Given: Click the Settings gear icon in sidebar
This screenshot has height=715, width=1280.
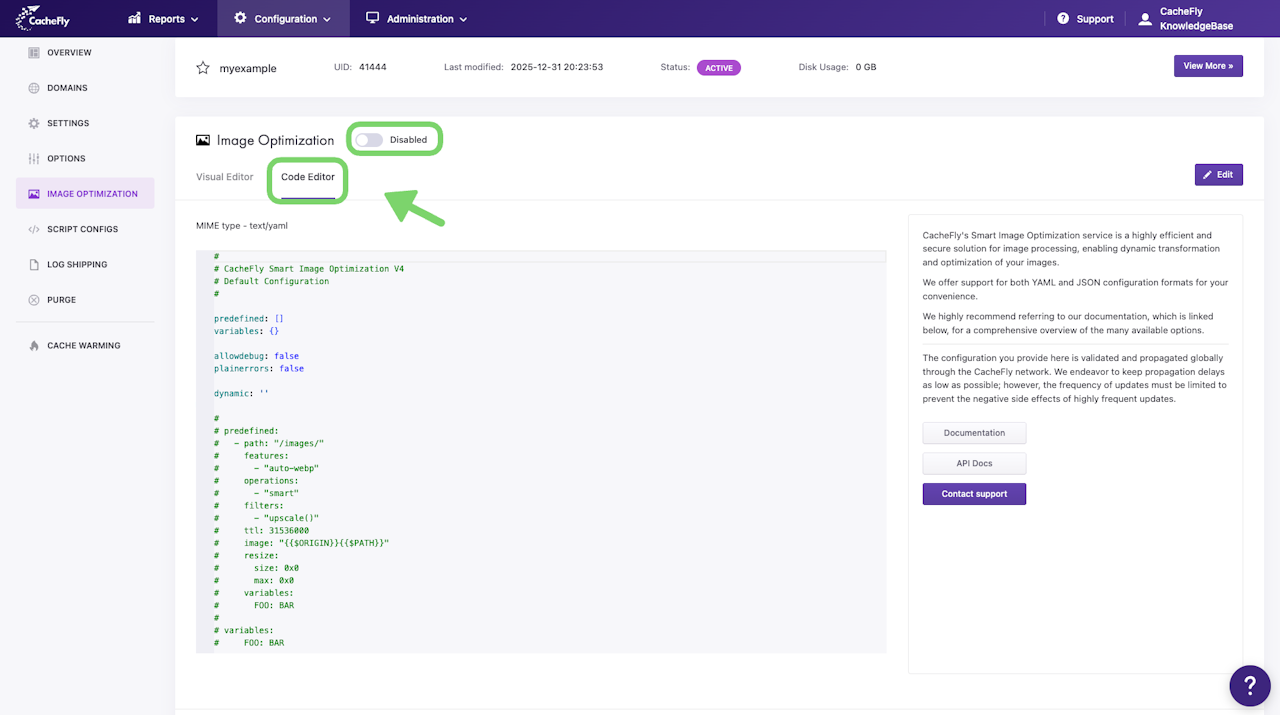Looking at the screenshot, I should pyautogui.click(x=34, y=124).
